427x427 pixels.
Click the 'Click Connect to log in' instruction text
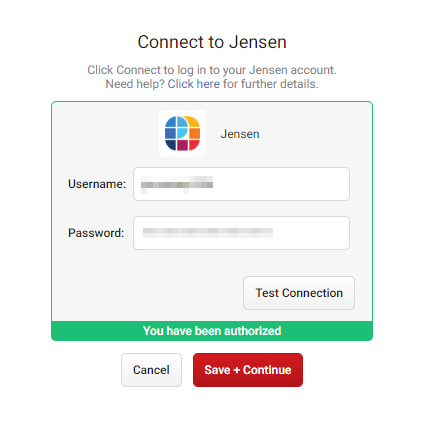[212, 70]
